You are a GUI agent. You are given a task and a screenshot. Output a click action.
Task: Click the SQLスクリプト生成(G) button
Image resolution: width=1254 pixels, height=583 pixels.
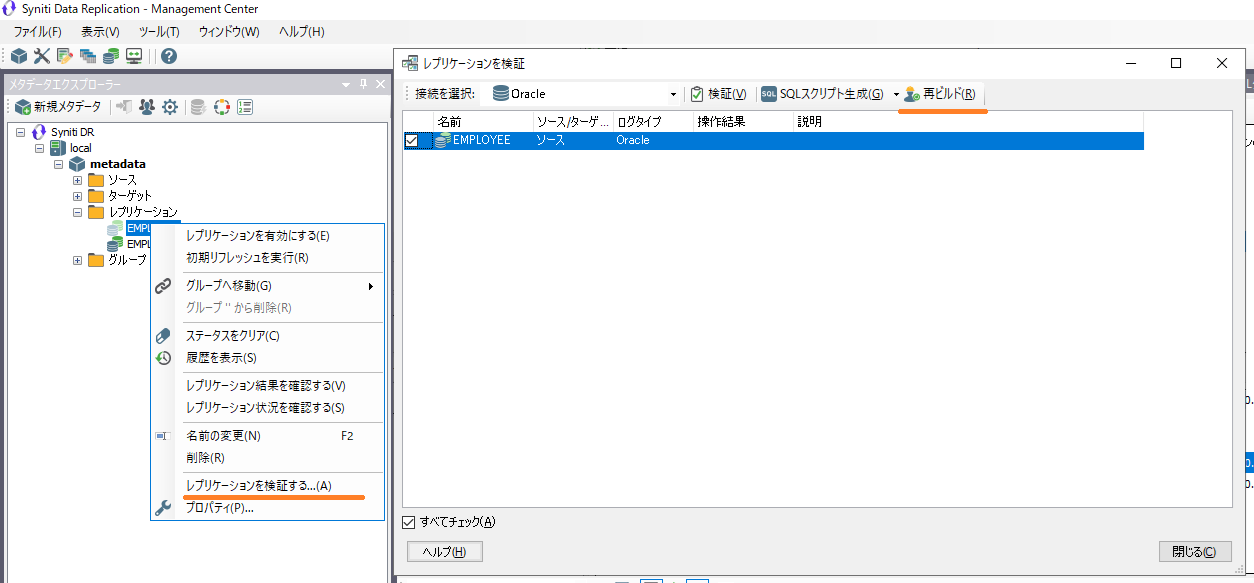823,94
